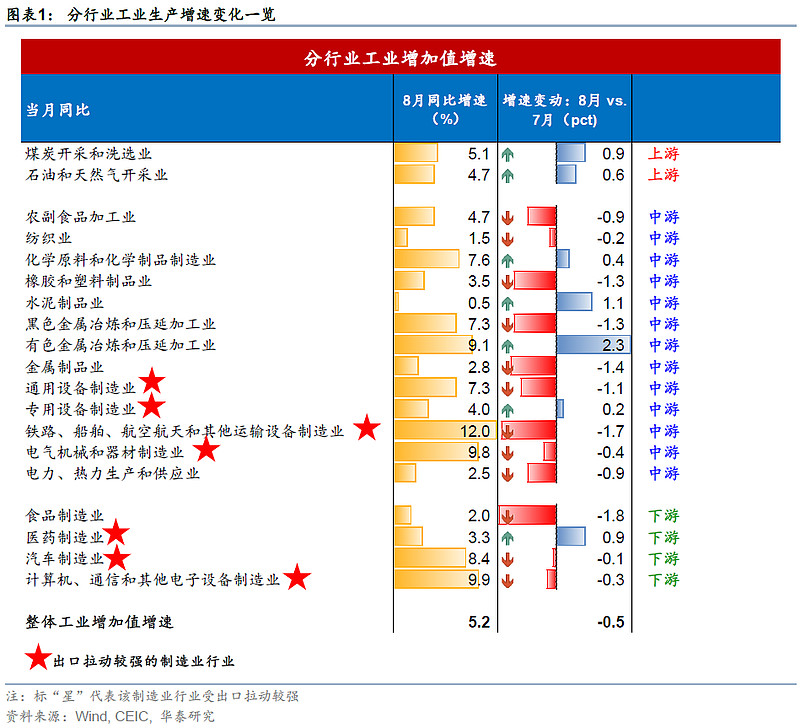The height and width of the screenshot is (728, 800).
Task: Click the red 分行业工业增加值增速 title banner
Action: (400, 59)
